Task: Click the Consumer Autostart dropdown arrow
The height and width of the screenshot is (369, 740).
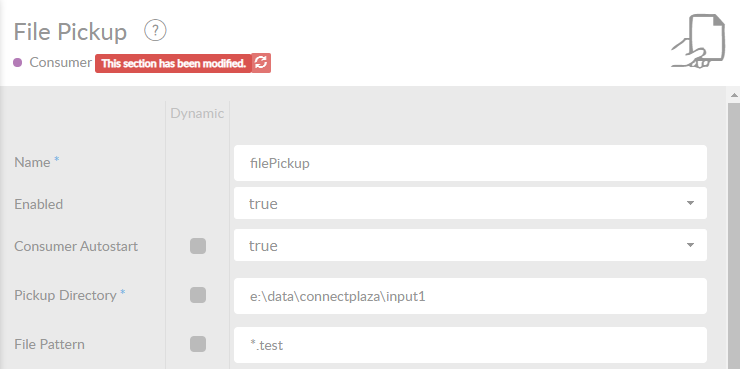Action: (690, 245)
